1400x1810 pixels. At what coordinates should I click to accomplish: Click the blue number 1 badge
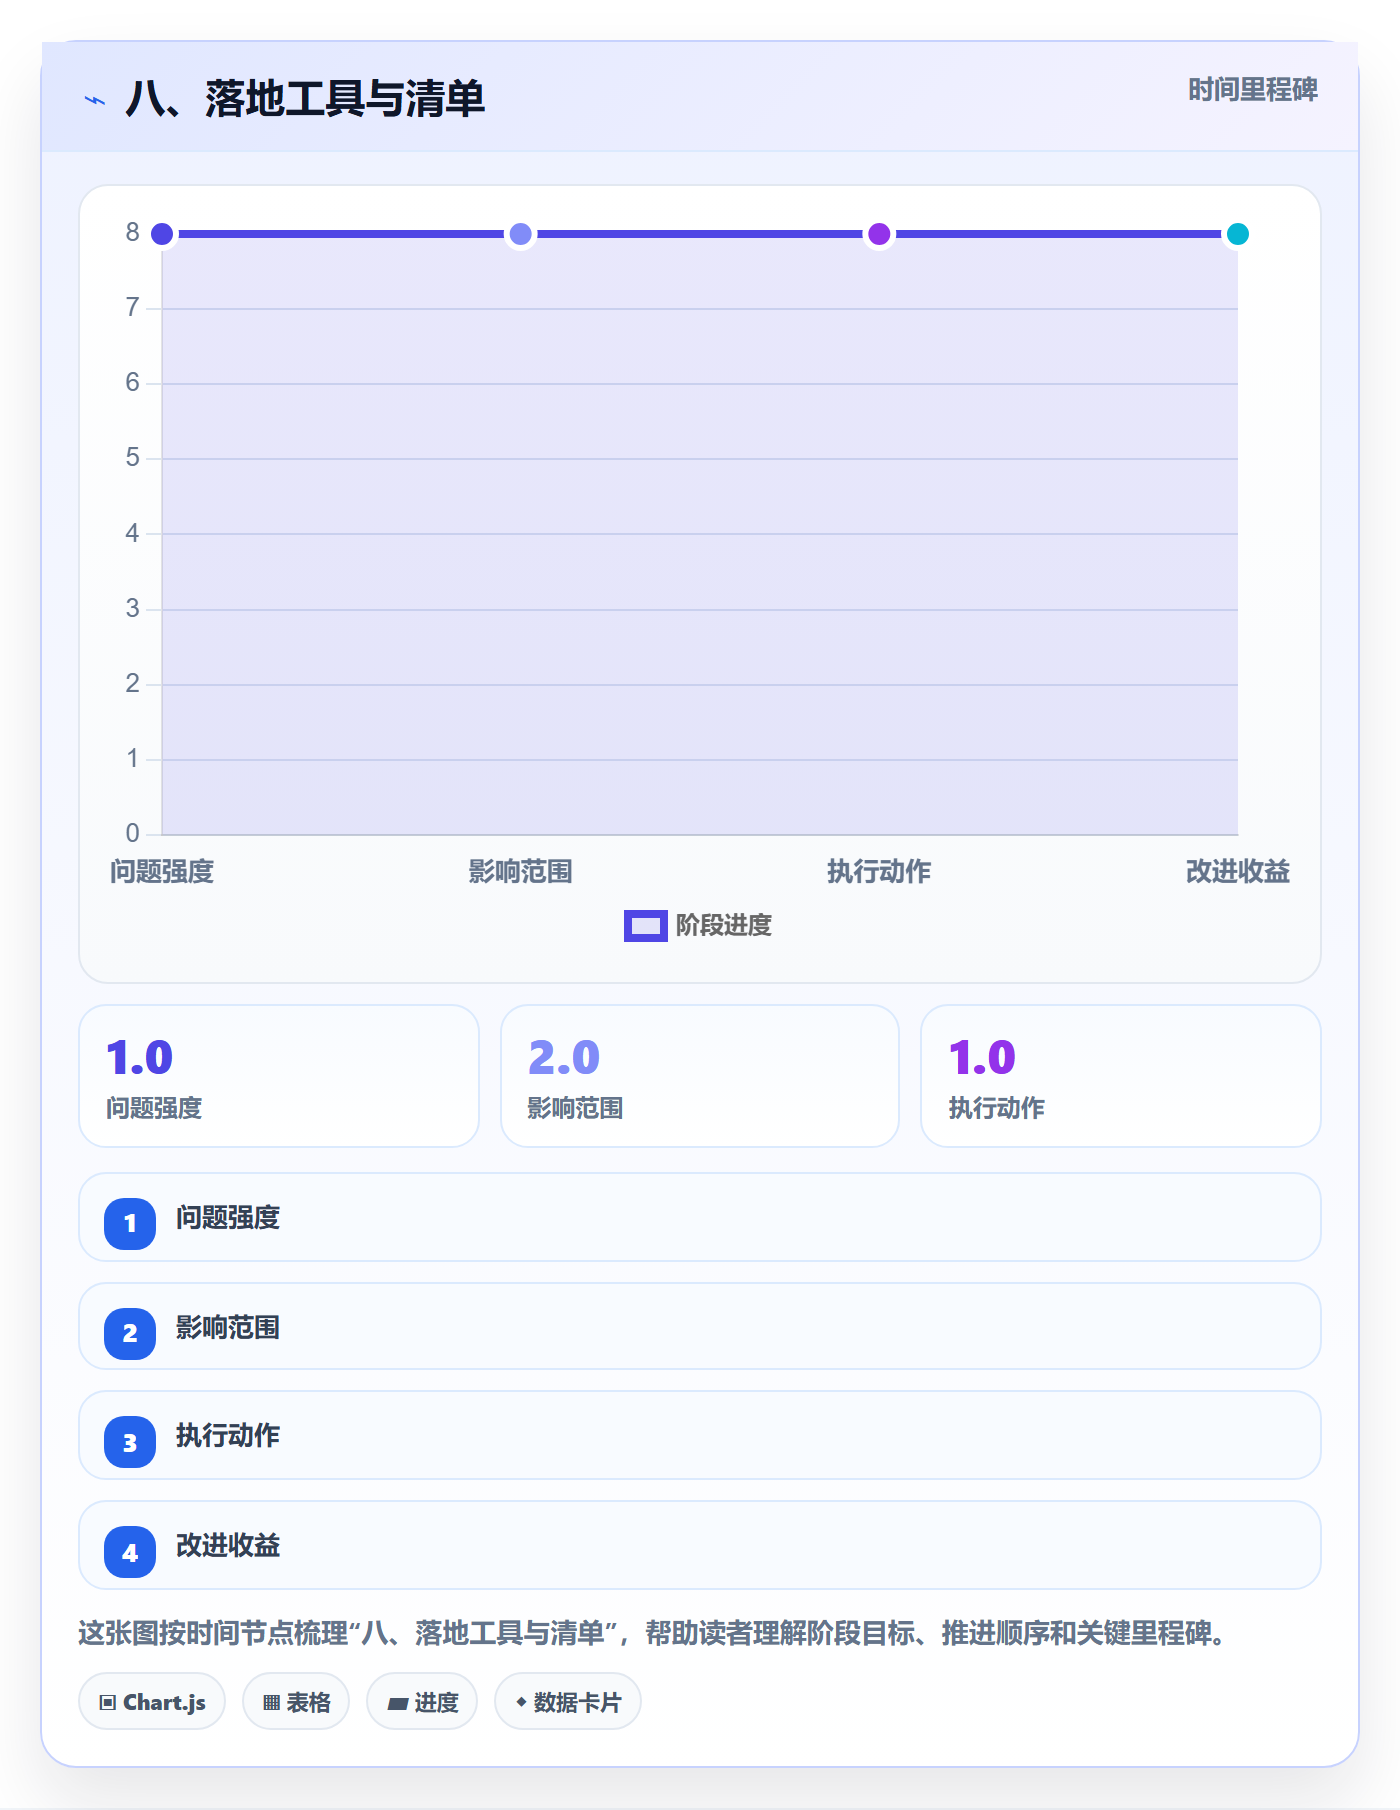tap(130, 1223)
